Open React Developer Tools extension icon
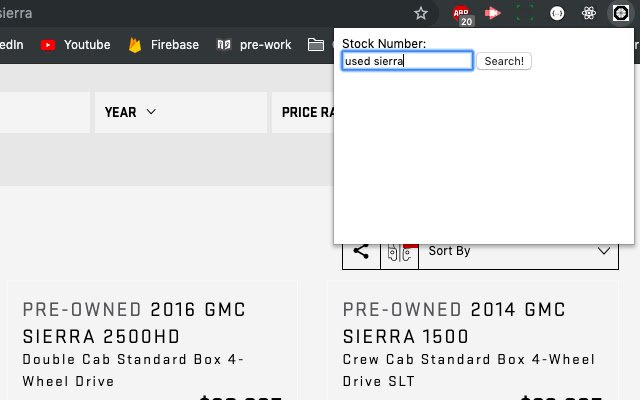This screenshot has height=400, width=640. pyautogui.click(x=589, y=13)
